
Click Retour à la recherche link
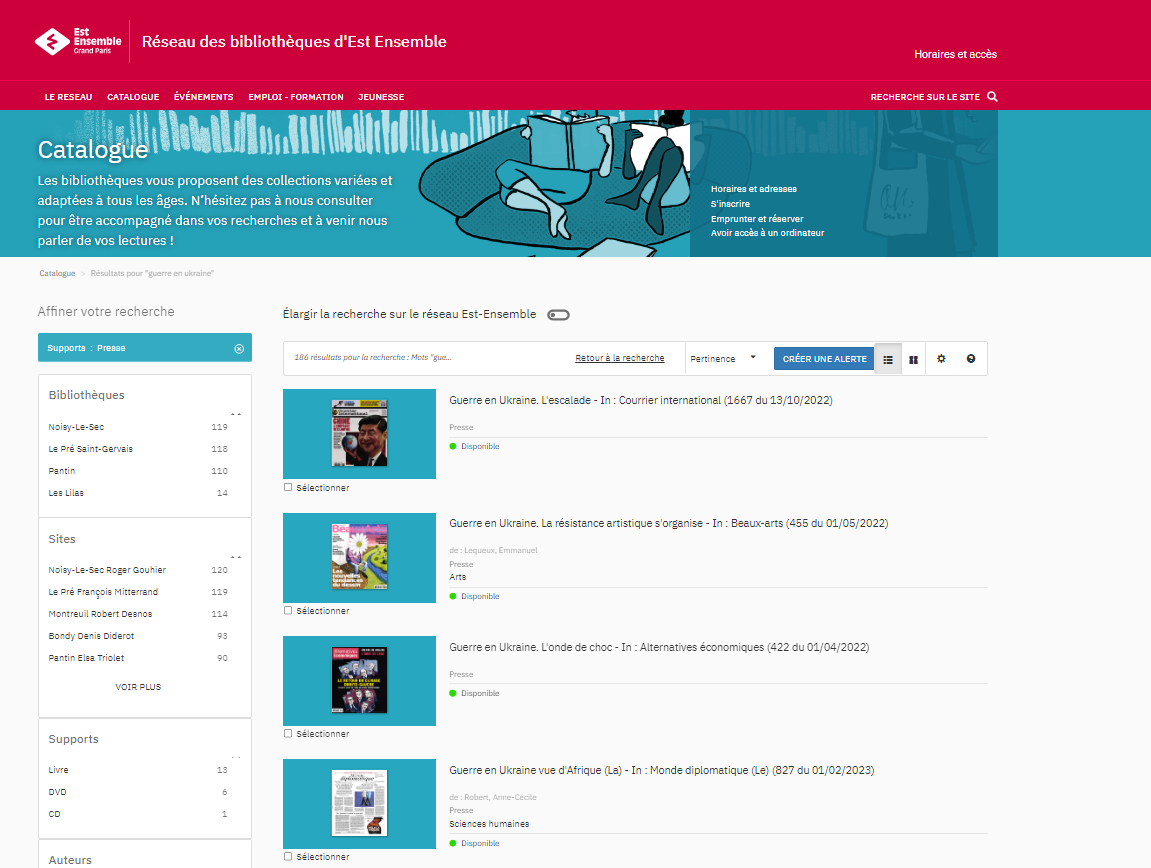point(620,358)
